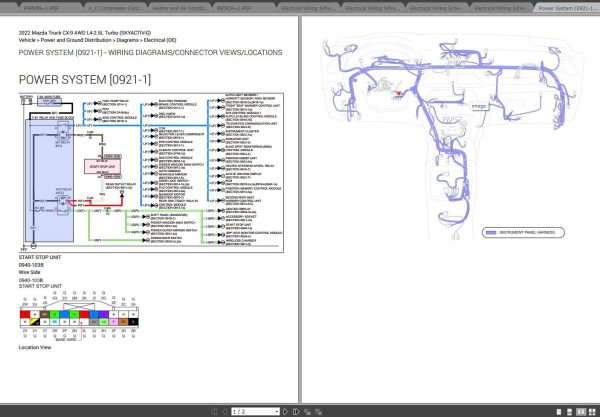Click "COMMANDER SWITCH" entry in diagram
Viewport: 600px width, 417px height.
[166, 238]
